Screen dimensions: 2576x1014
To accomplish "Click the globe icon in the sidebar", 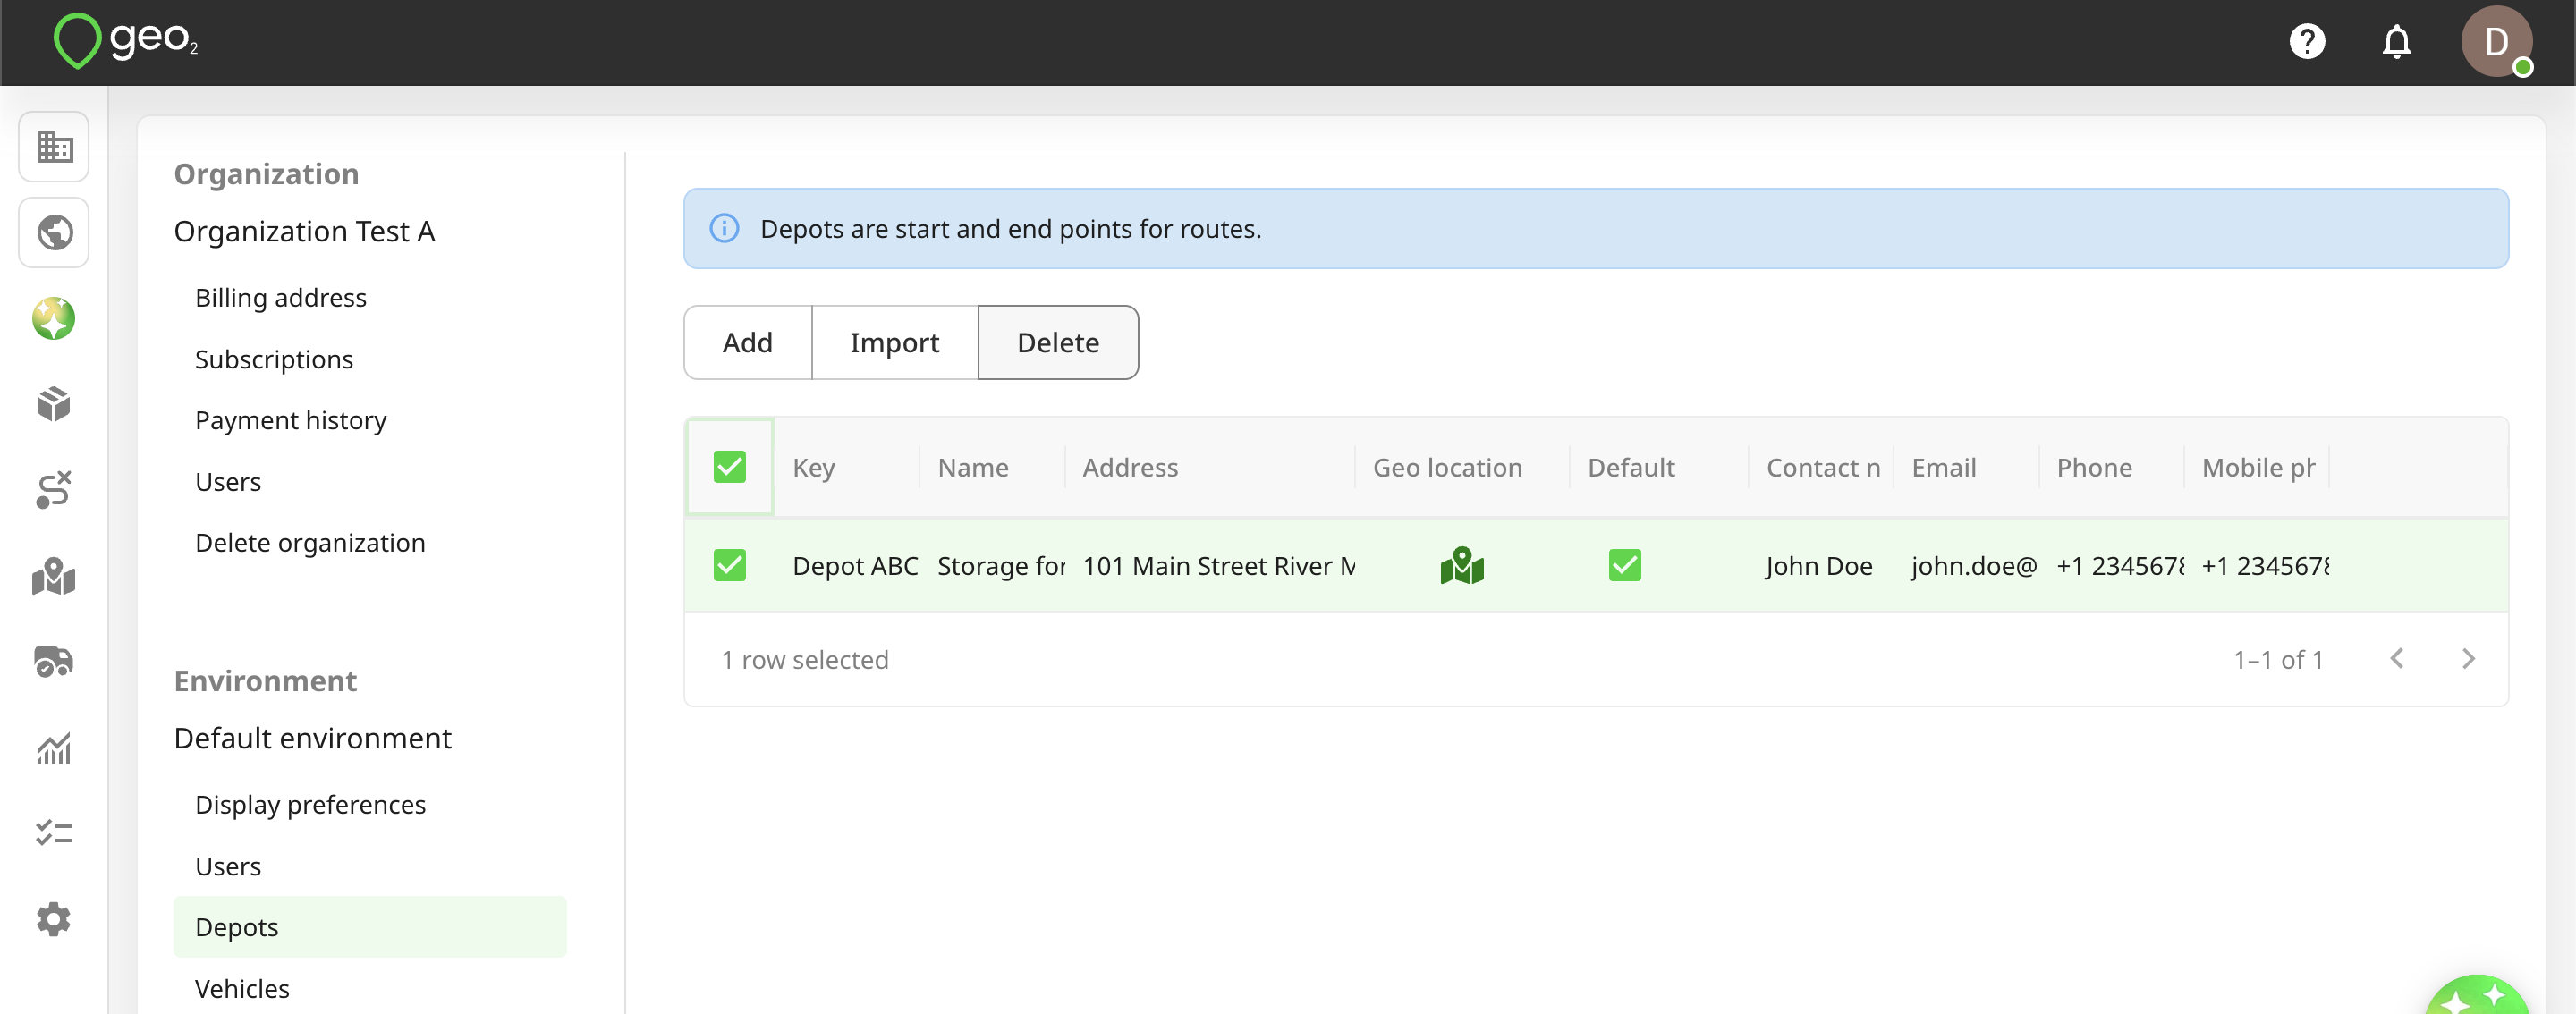I will tap(54, 233).
